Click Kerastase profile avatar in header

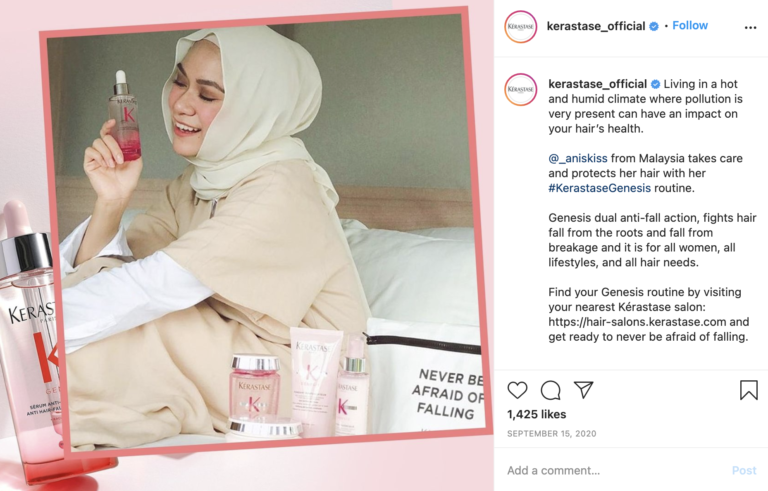coord(521,26)
